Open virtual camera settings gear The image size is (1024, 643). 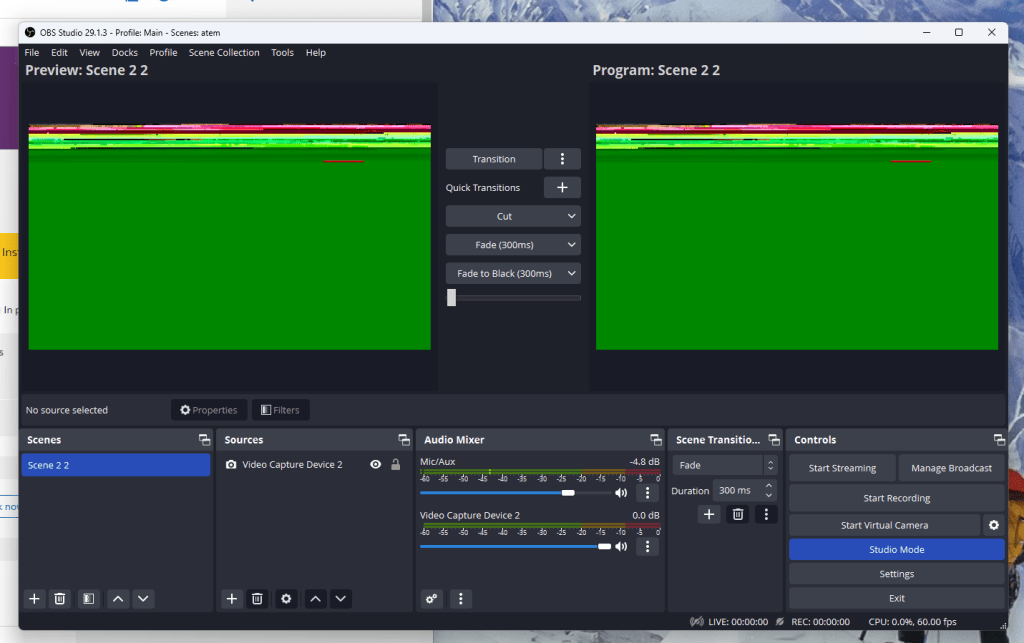point(993,525)
